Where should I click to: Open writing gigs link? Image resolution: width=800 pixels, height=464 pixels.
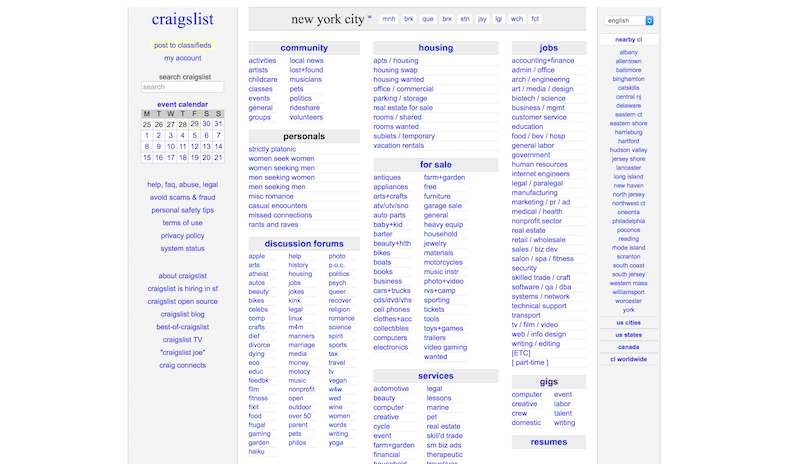click(564, 423)
